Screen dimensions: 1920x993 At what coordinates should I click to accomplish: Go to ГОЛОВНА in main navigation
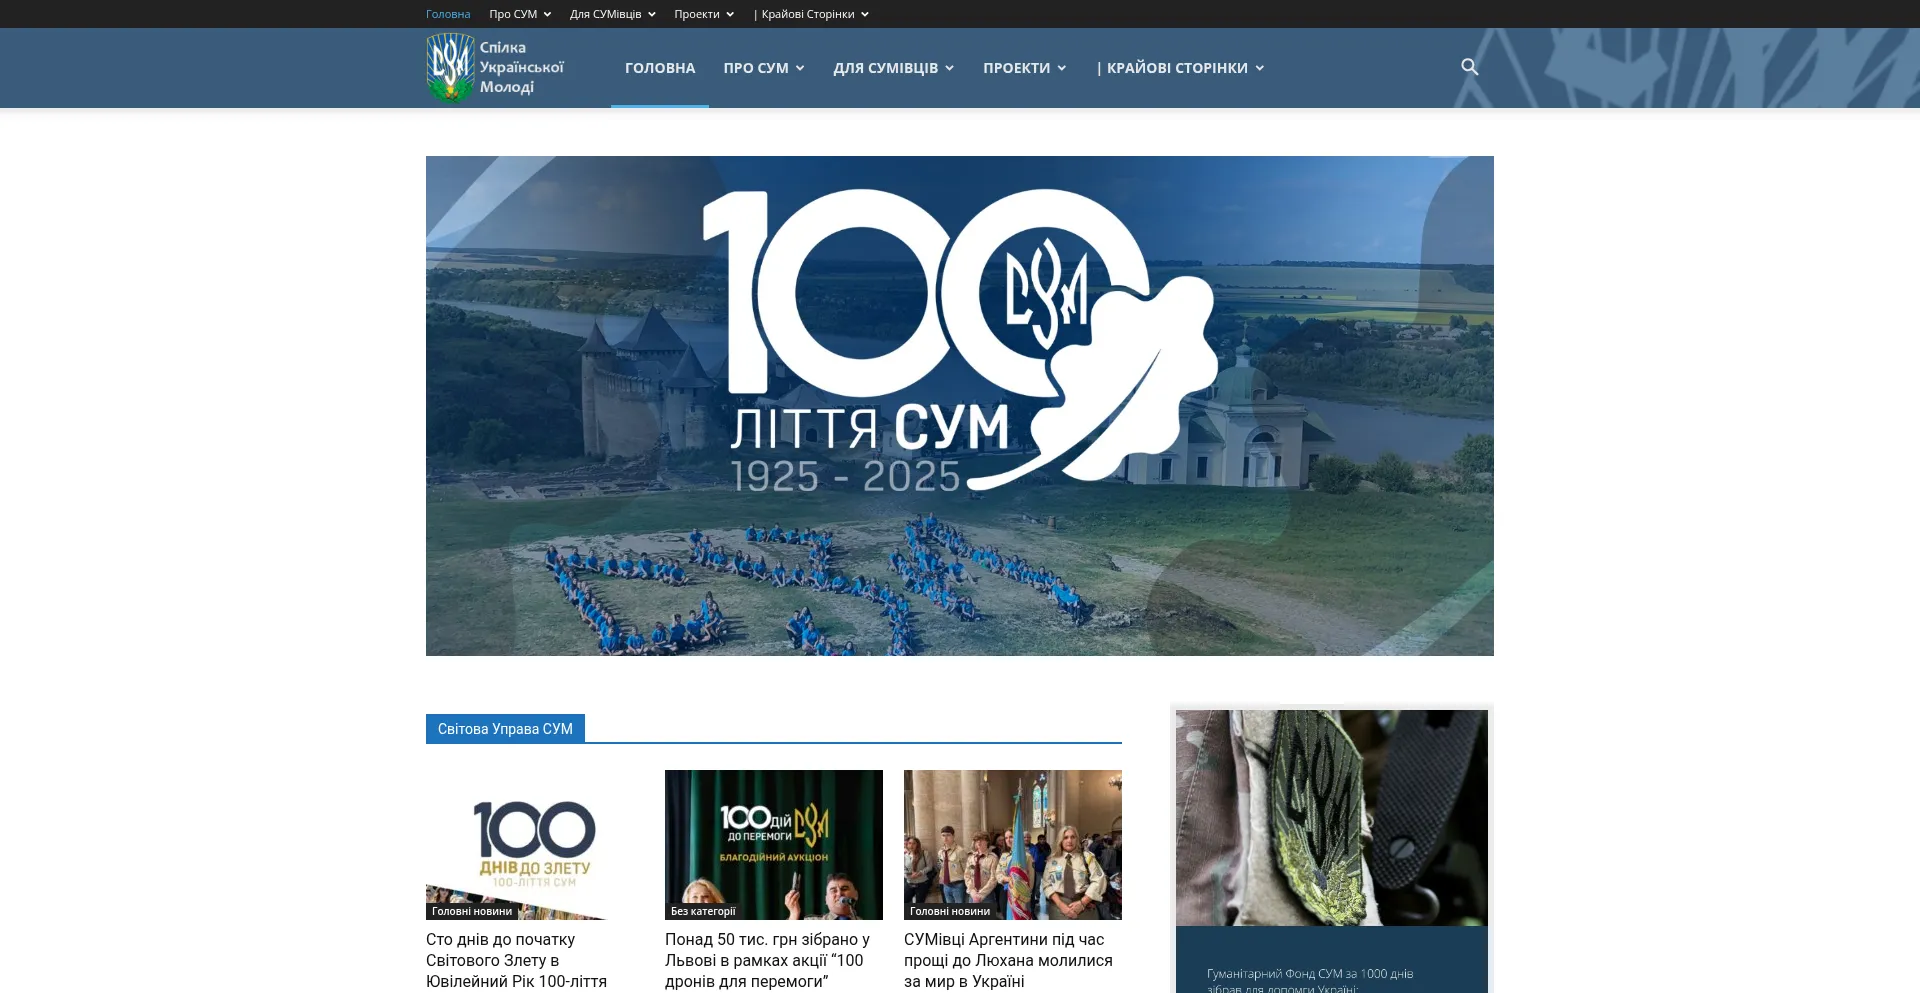(x=660, y=68)
